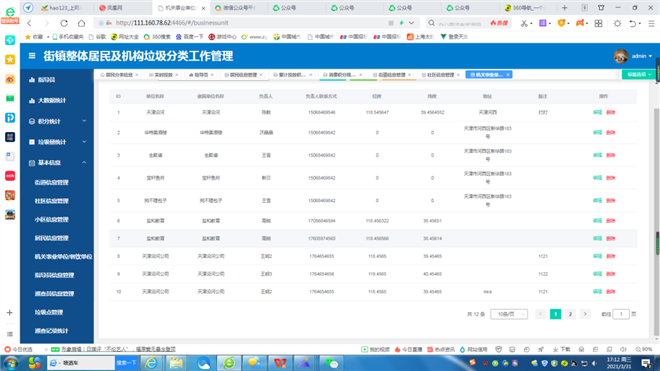Screen dimensions: 660x371
Task: Close the active 机关事业单位 page tab
Action: point(508,75)
